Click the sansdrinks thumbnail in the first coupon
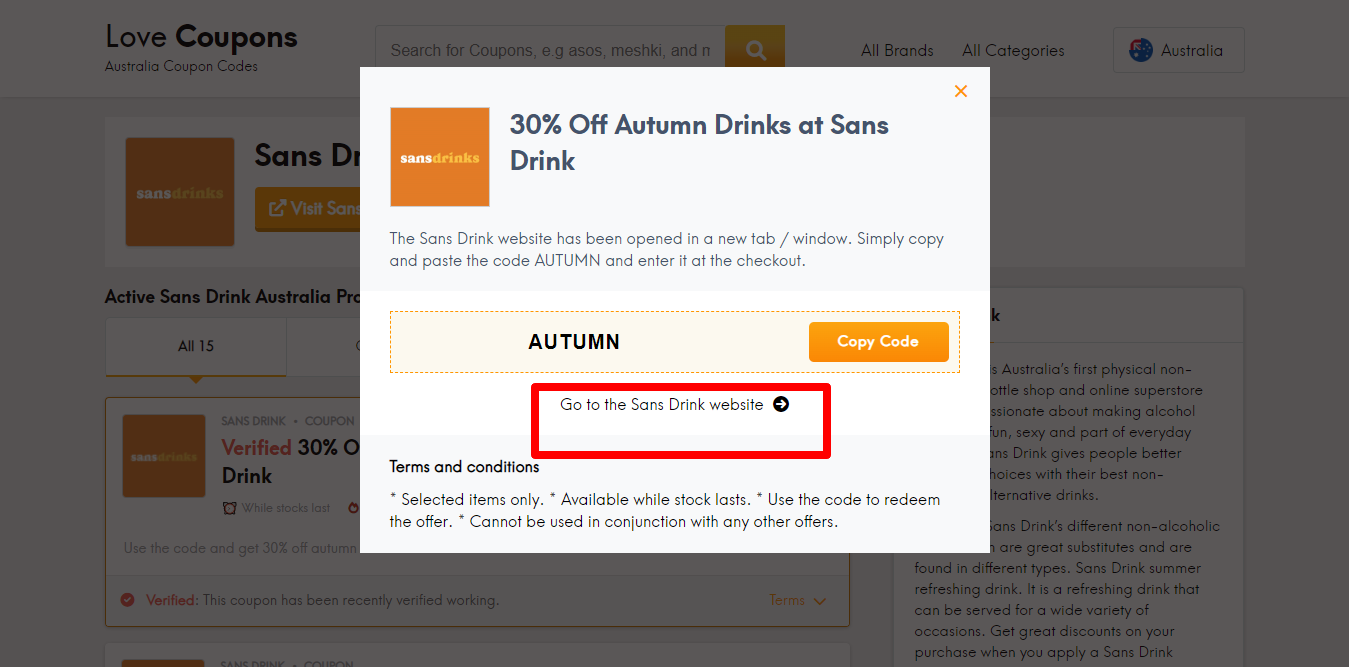The image size is (1349, 667). [x=164, y=456]
